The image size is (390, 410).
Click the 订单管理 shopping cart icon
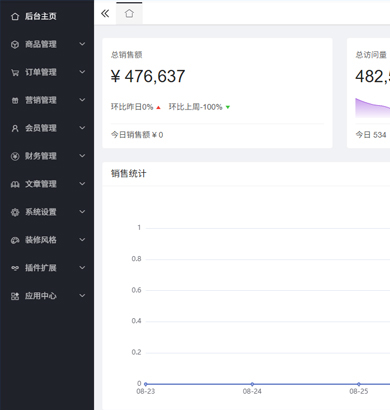click(x=15, y=72)
